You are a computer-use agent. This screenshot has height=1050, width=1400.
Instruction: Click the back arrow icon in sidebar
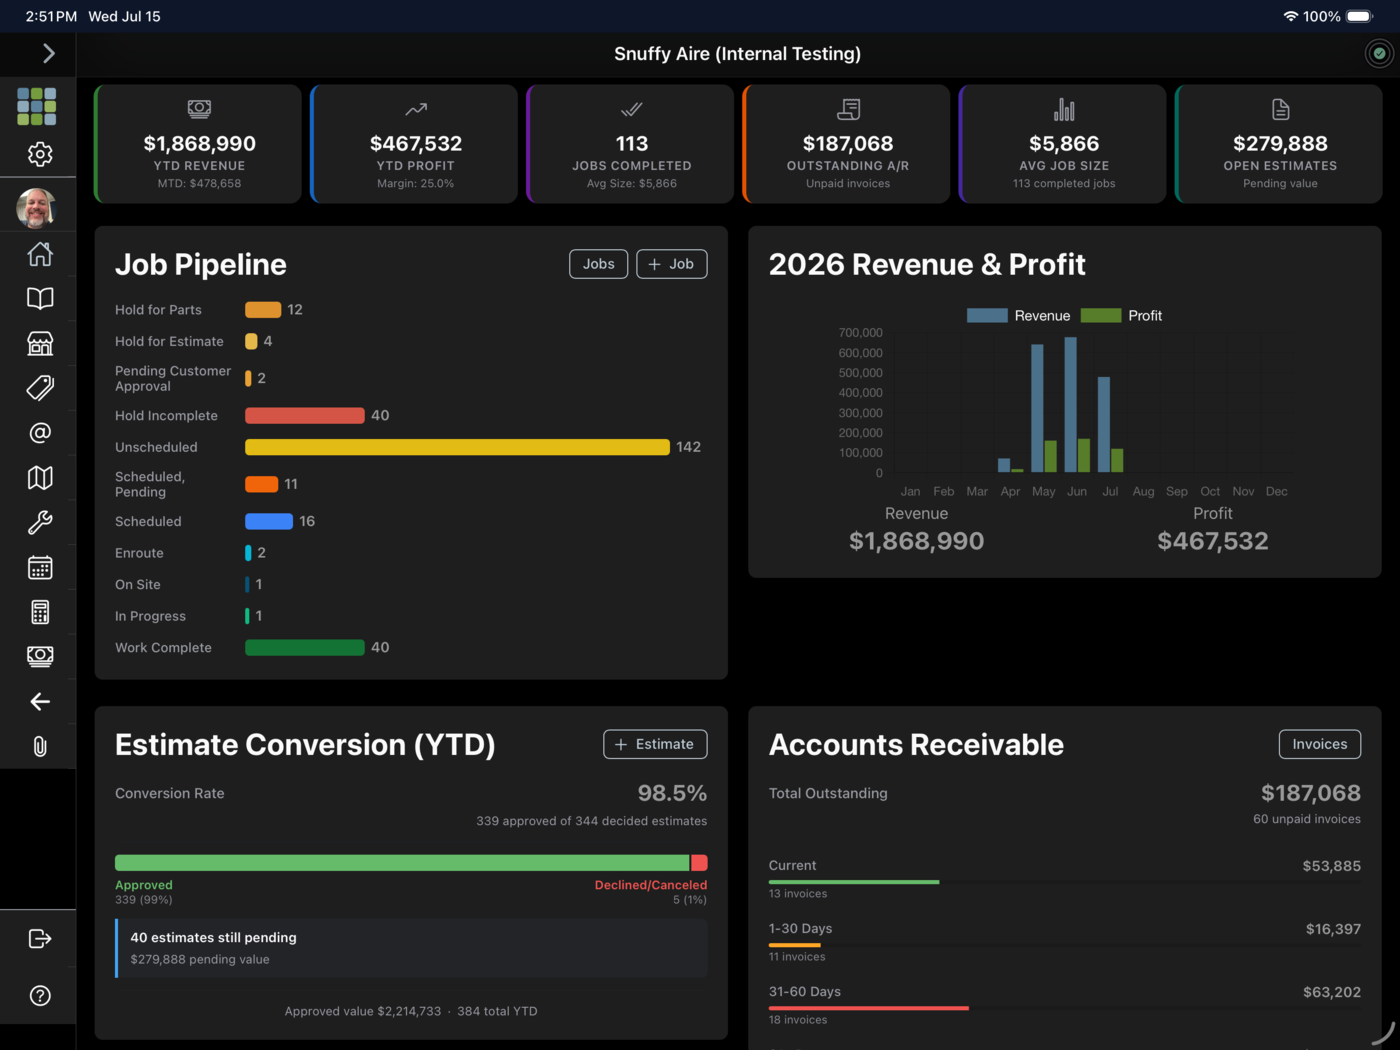[x=40, y=702]
